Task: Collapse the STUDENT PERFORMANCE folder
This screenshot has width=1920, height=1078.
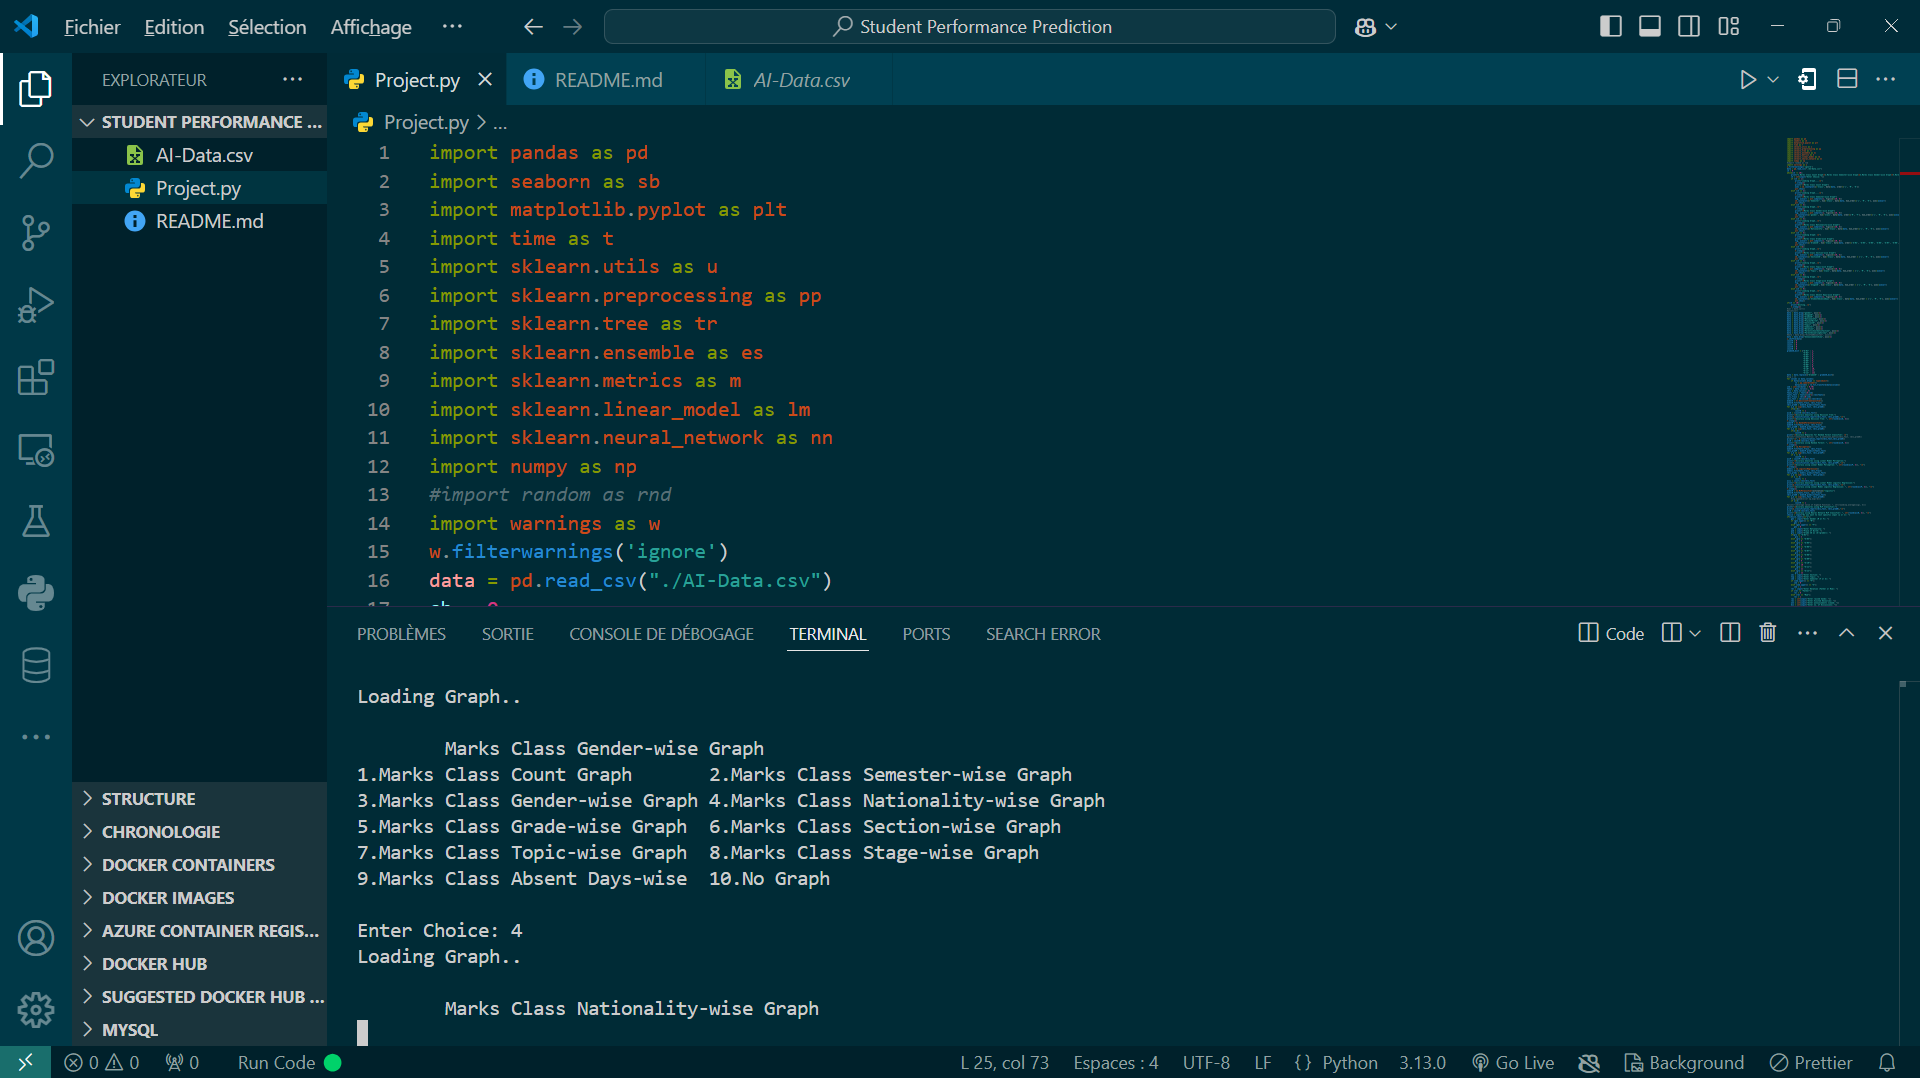Action: click(200, 122)
